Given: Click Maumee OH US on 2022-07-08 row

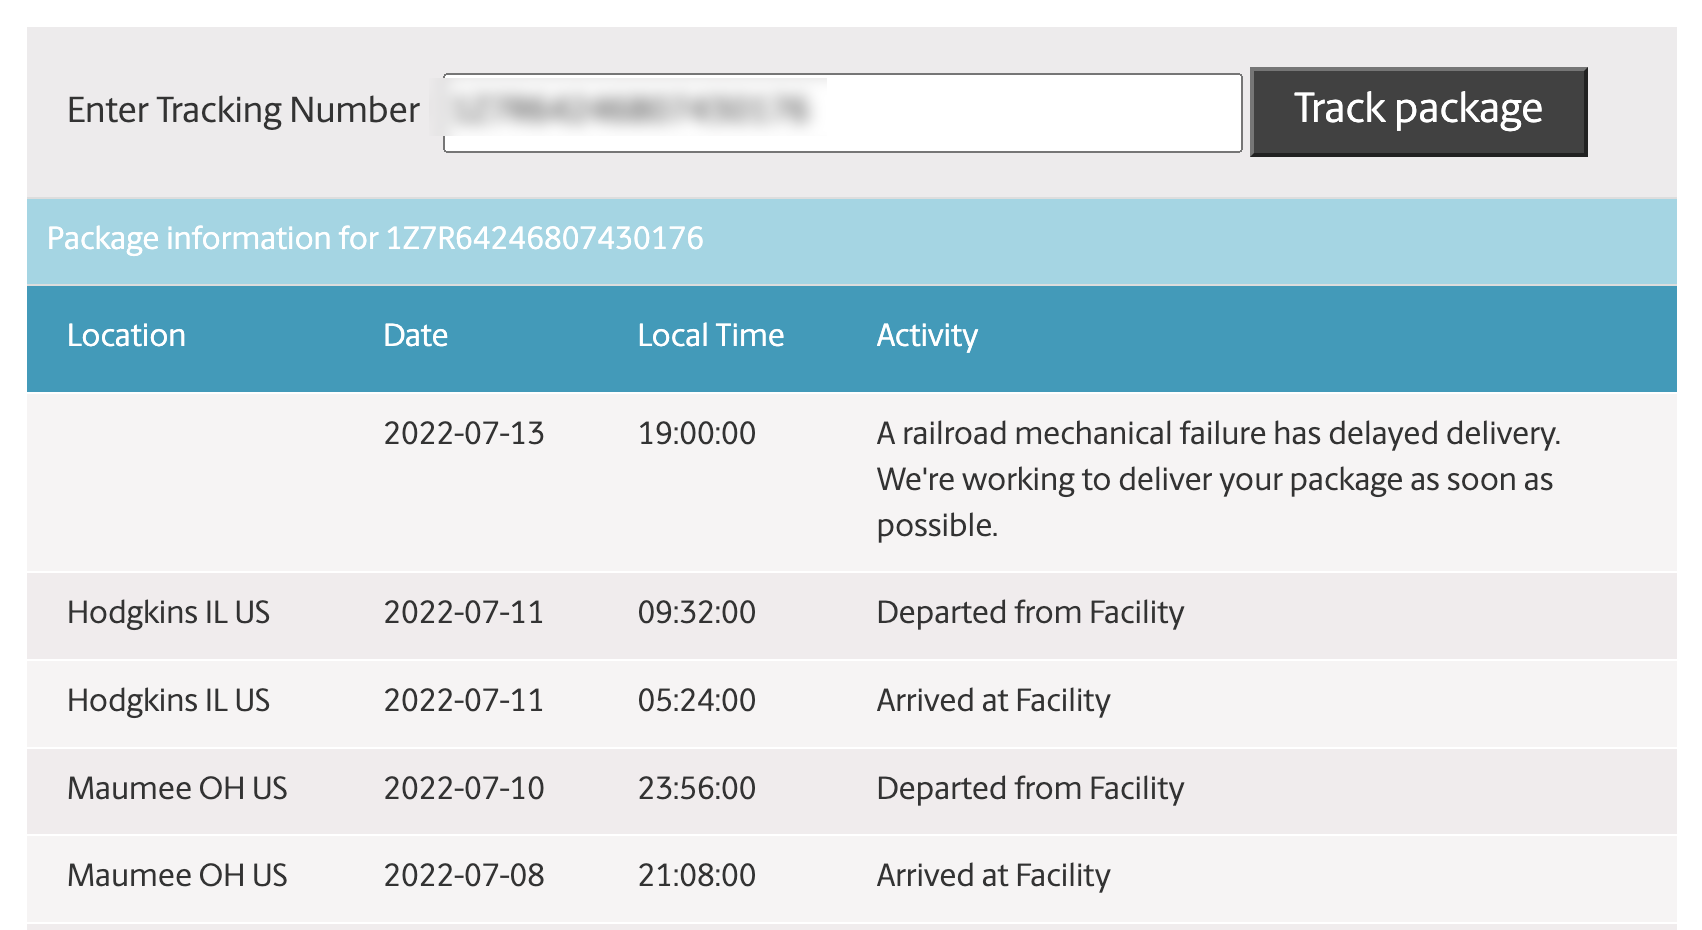Looking at the screenshot, I should pos(177,876).
